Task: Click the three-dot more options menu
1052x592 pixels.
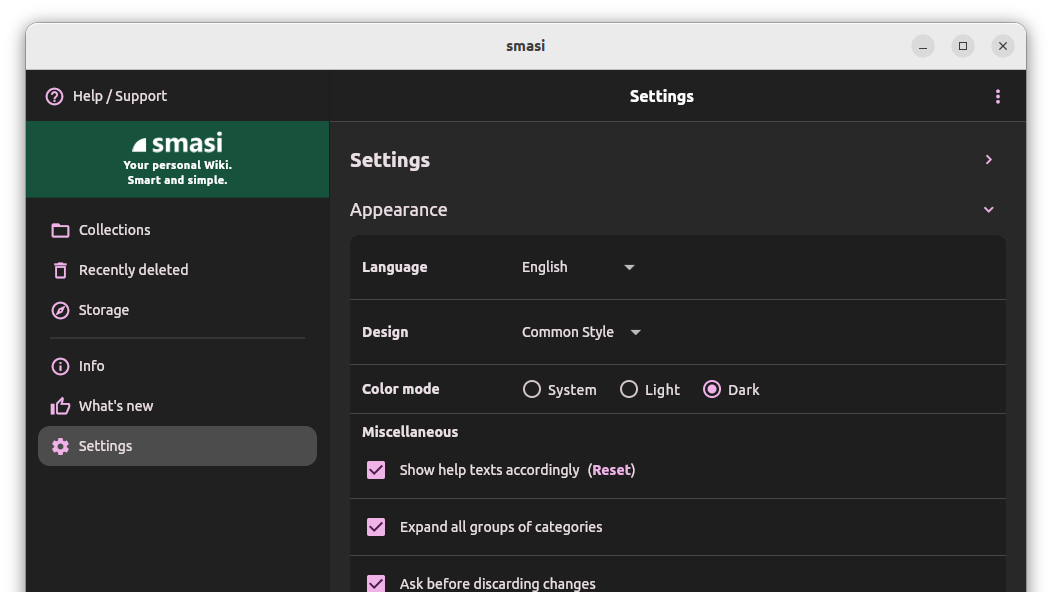Action: tap(998, 97)
